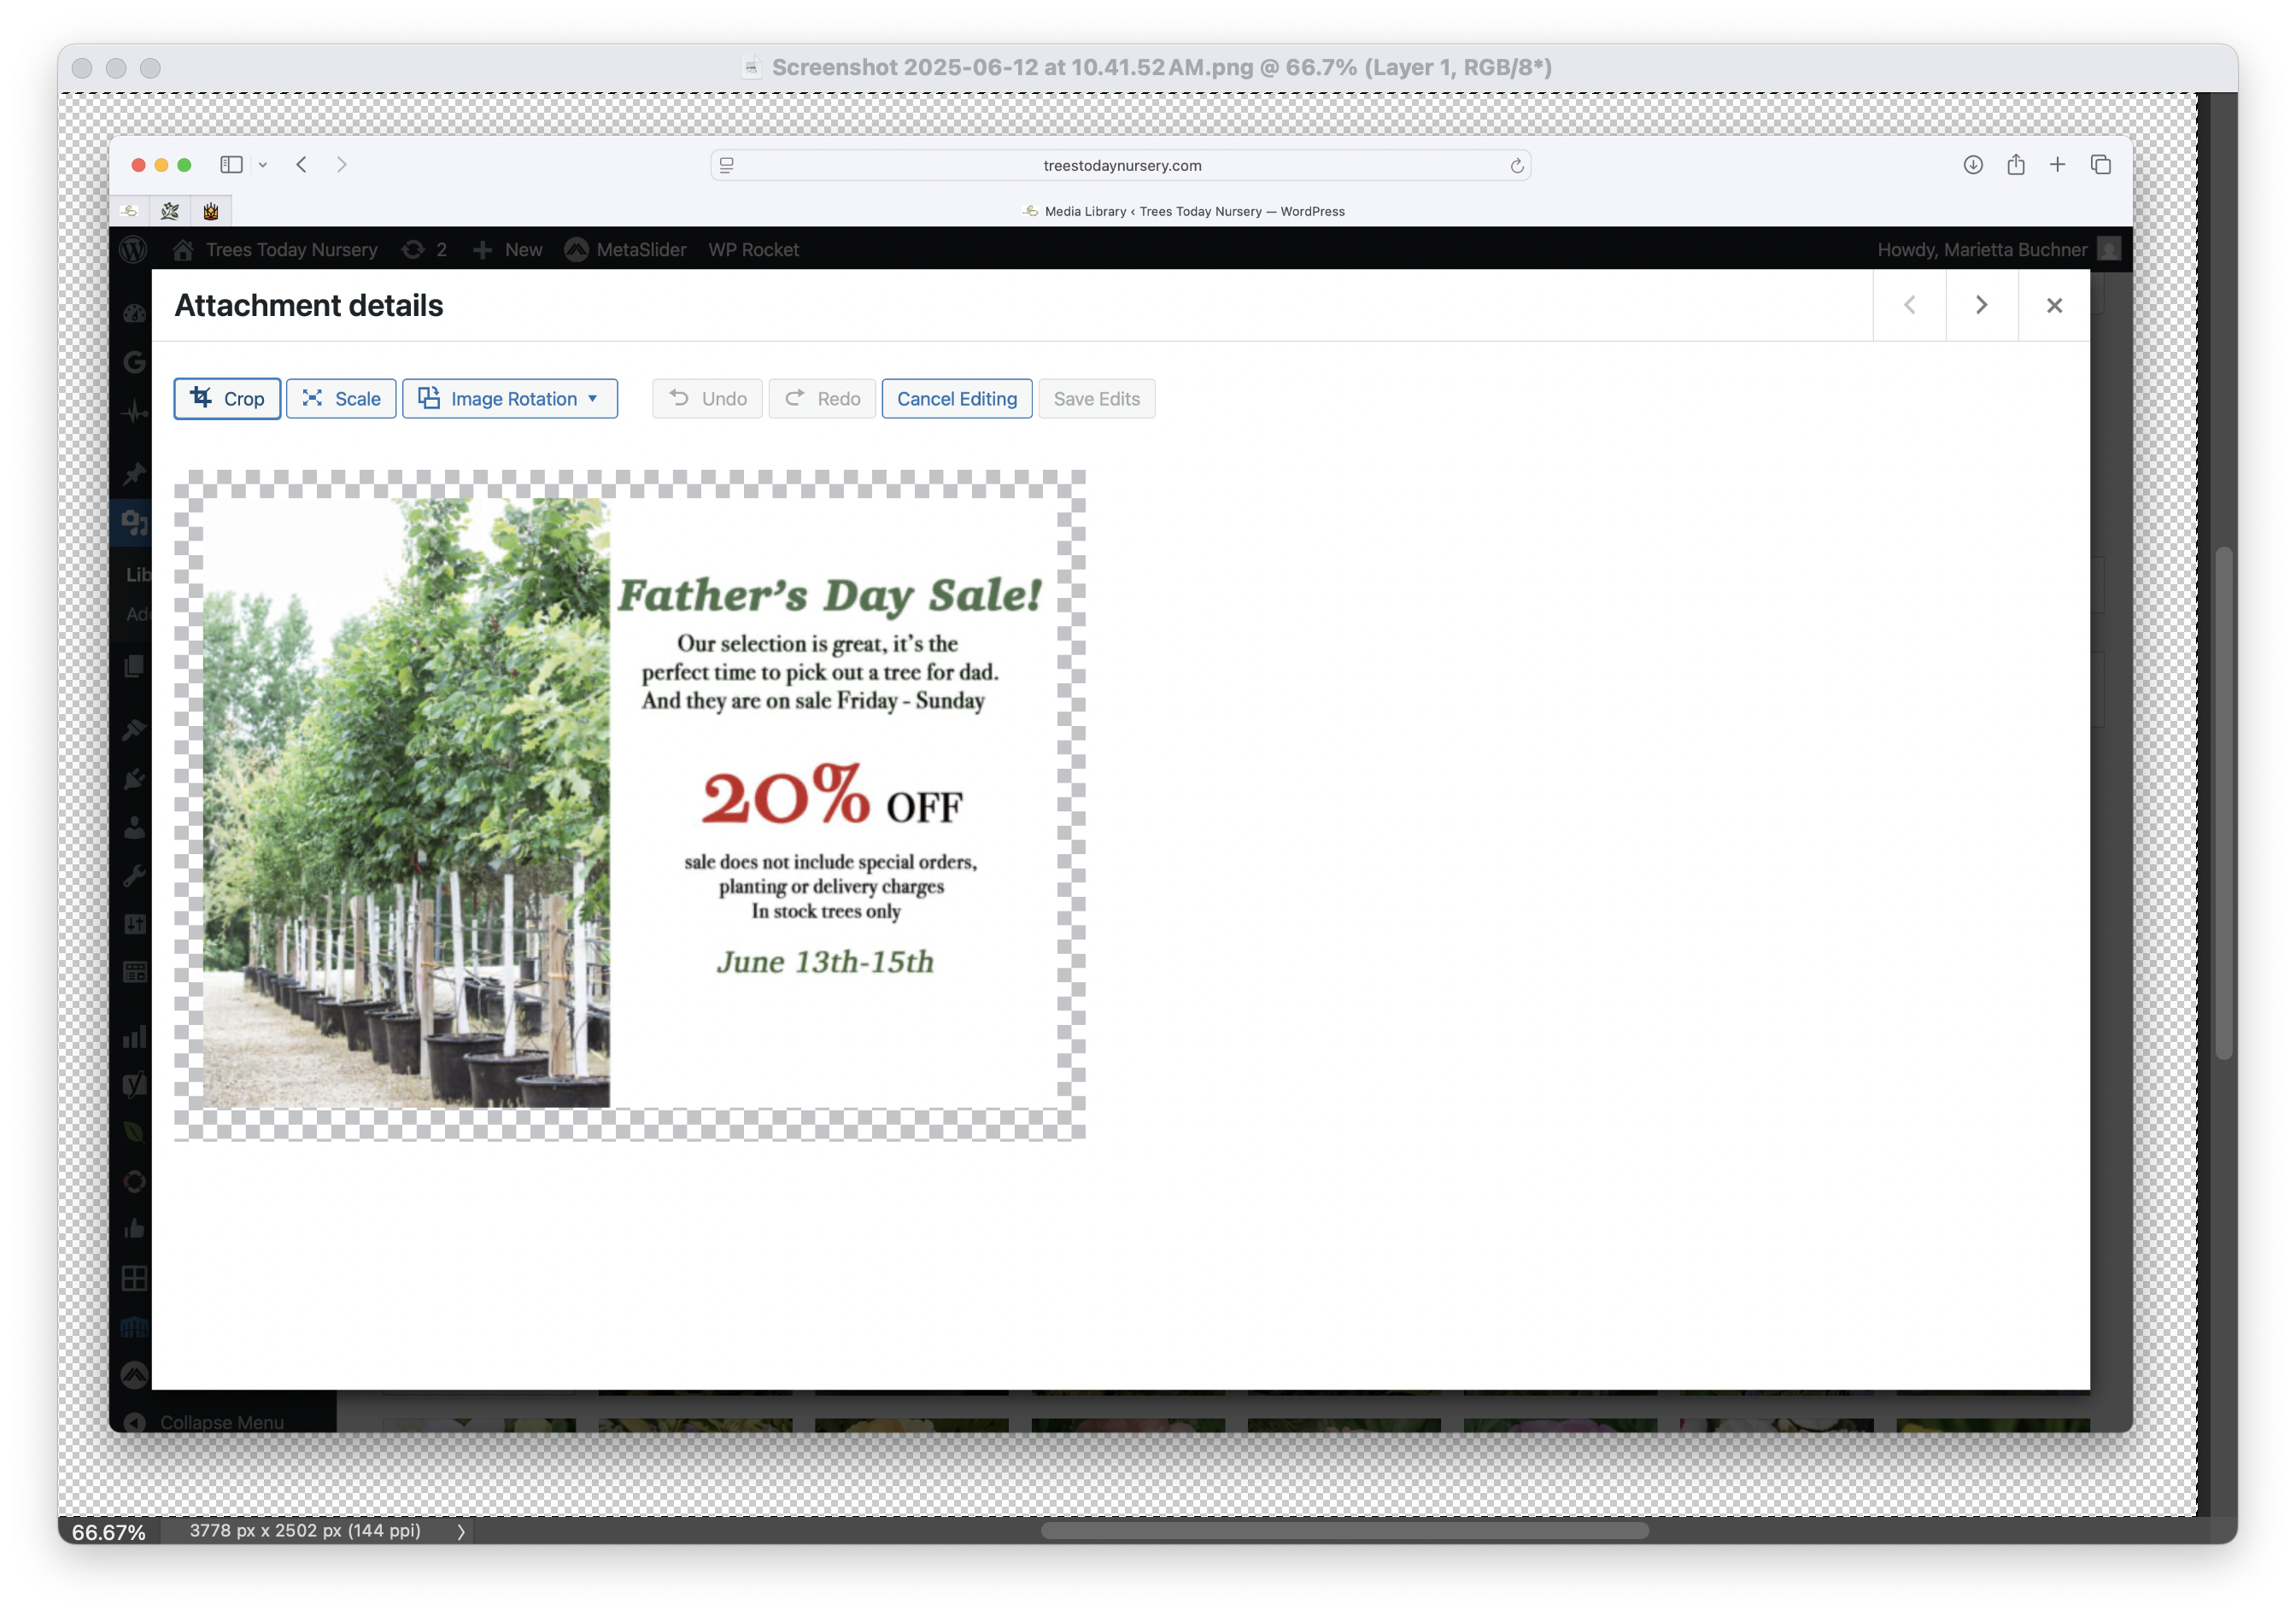Open the Posts pushpin sidebar icon
Viewport: 2296px width, 1616px height.
coord(134,473)
